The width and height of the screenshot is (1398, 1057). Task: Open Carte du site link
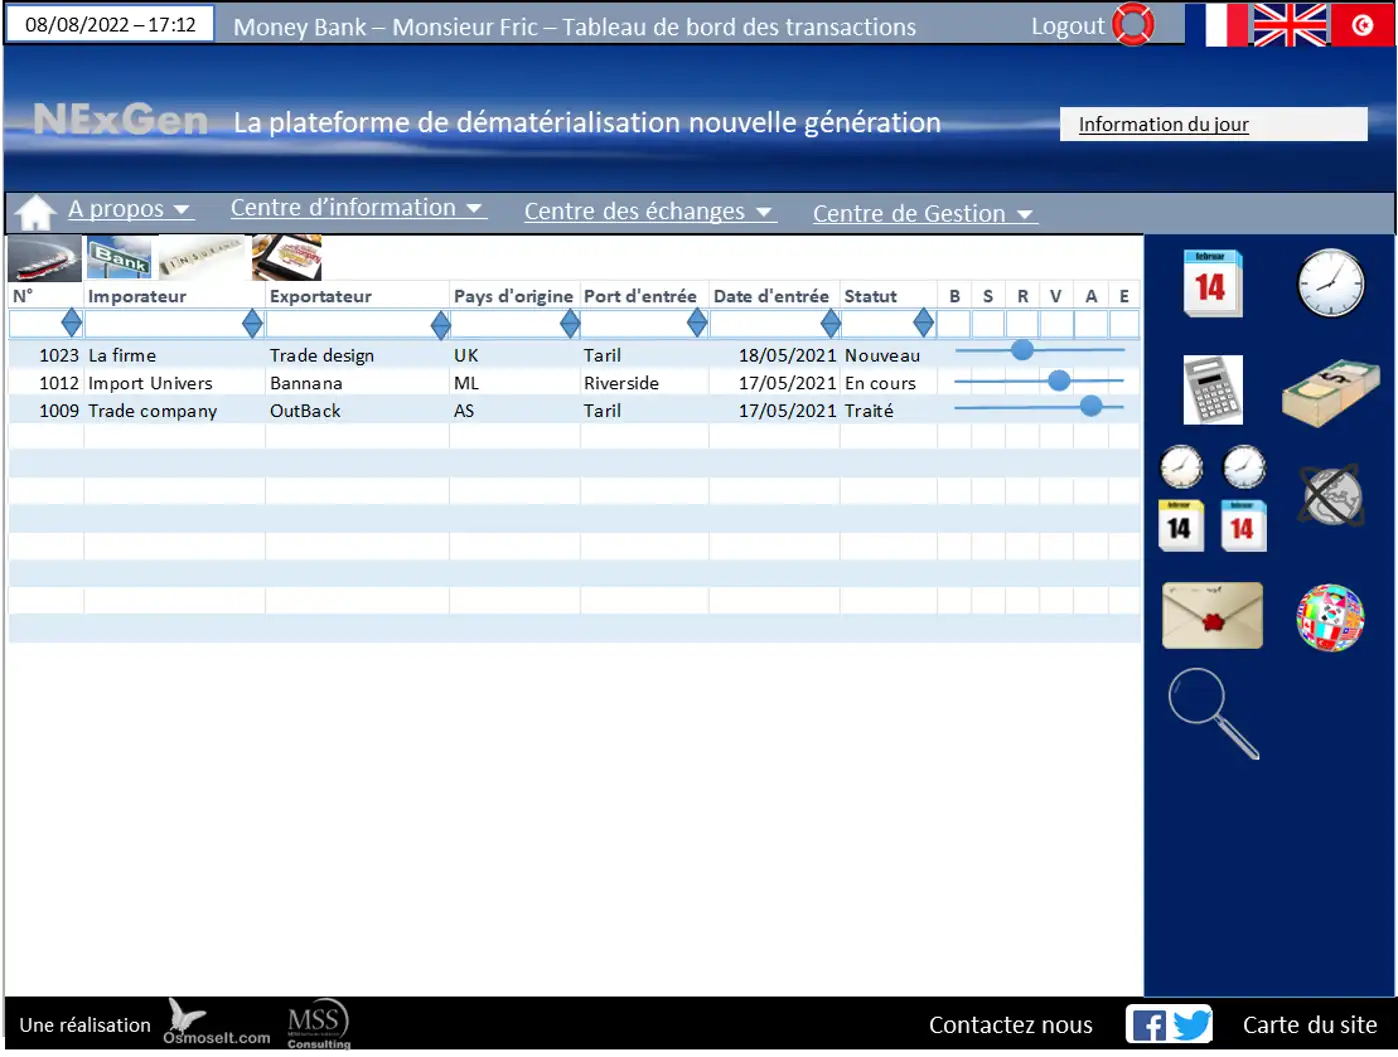[x=1309, y=1025]
